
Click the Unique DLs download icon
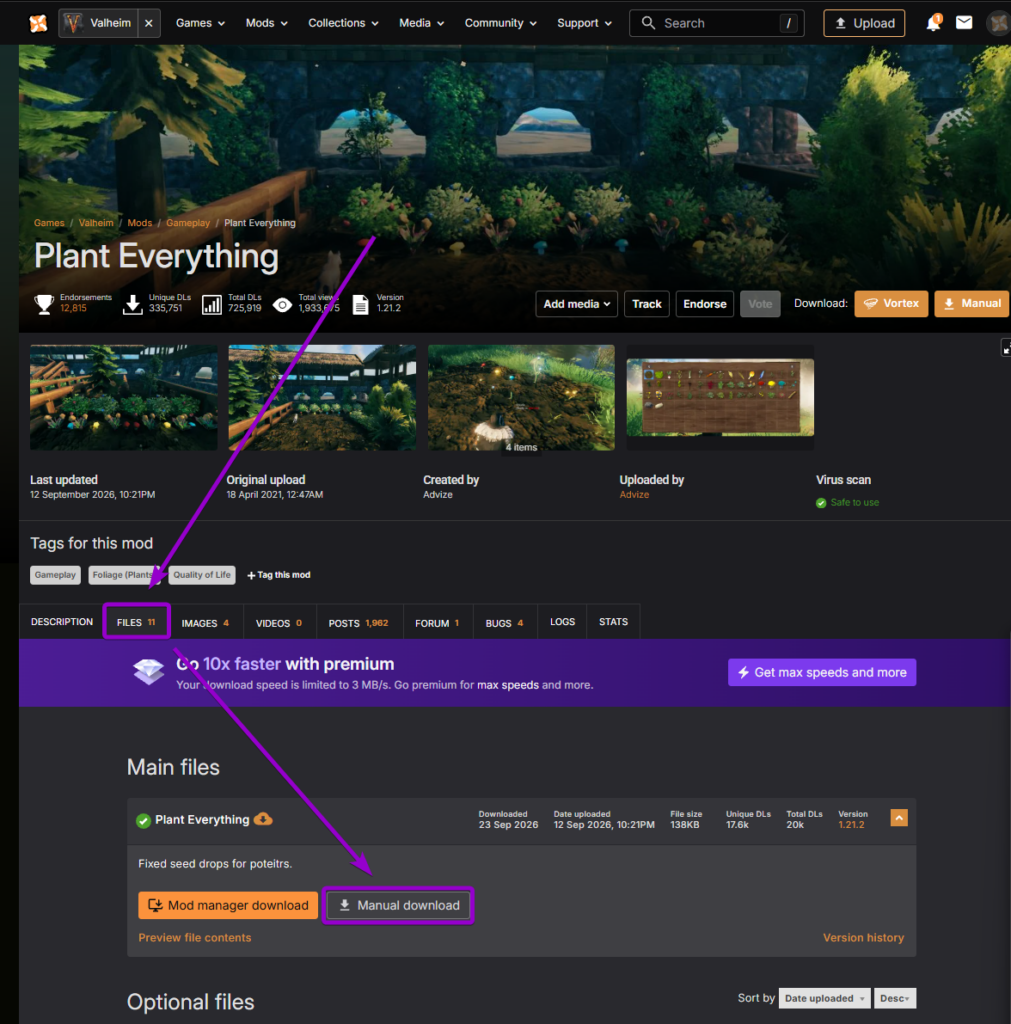coord(133,304)
